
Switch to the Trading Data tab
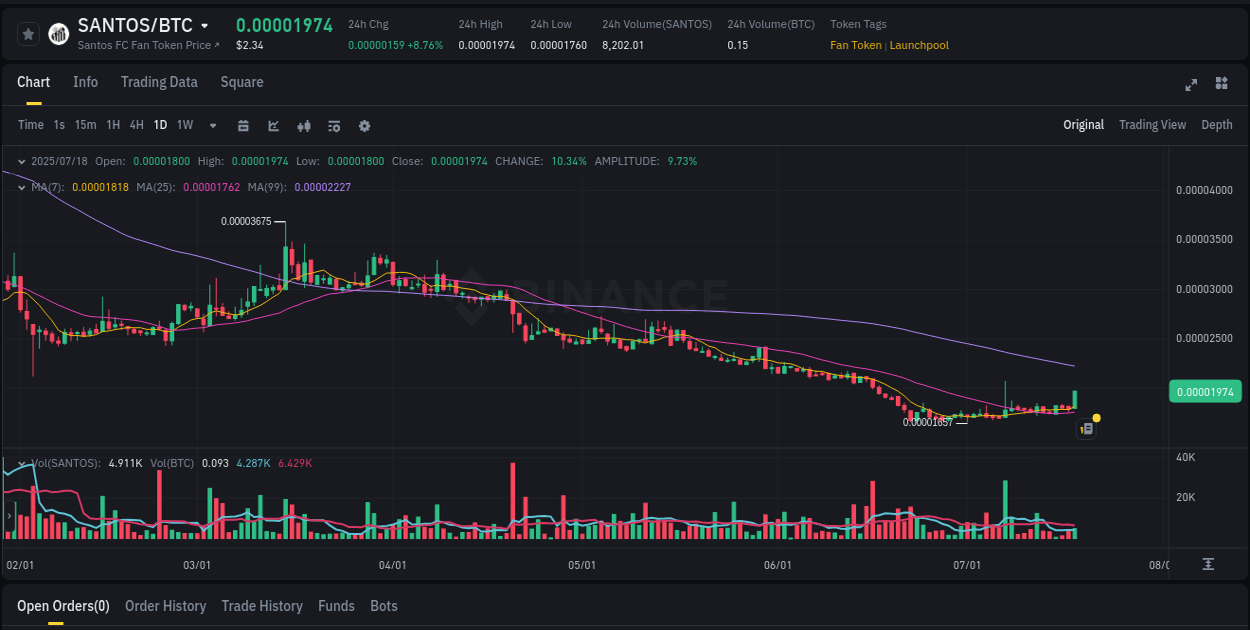[x=159, y=82]
